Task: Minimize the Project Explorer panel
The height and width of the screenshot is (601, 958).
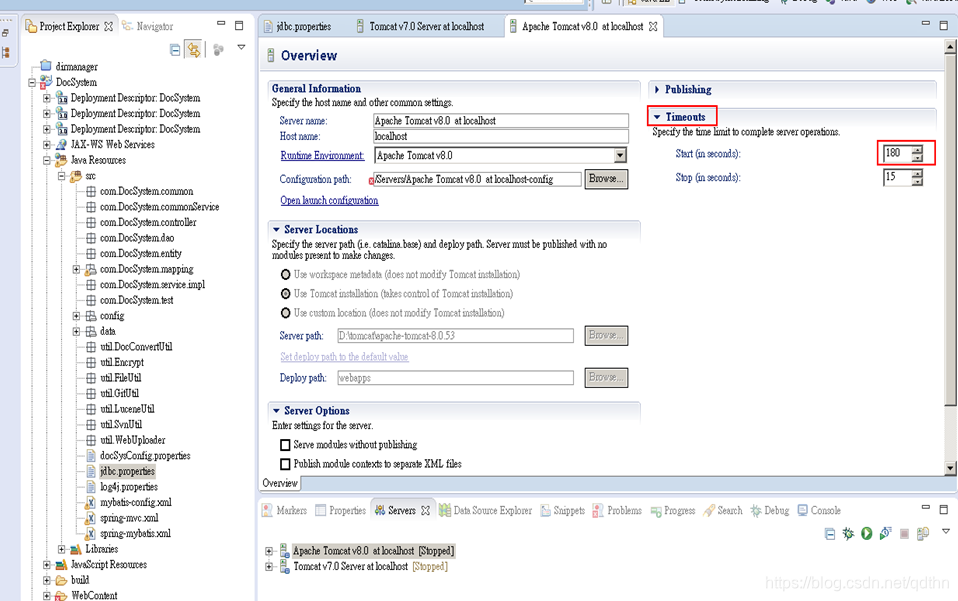Action: pos(221,24)
